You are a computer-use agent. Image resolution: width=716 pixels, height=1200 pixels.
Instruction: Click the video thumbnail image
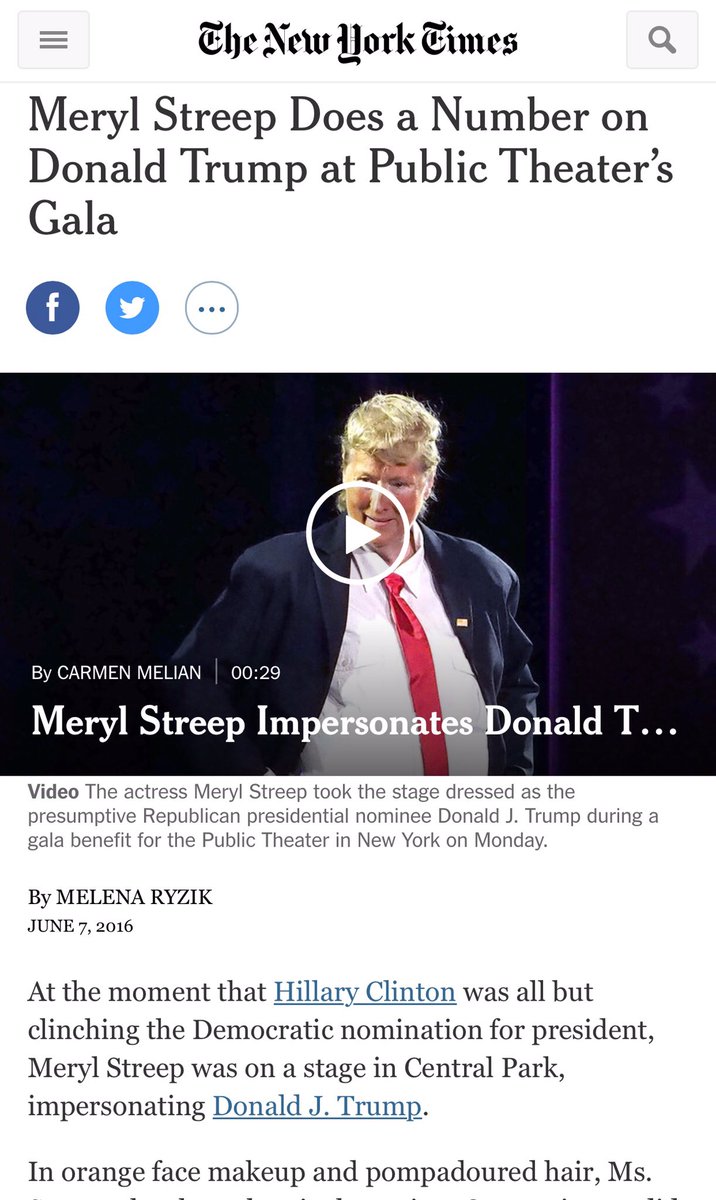tap(358, 574)
